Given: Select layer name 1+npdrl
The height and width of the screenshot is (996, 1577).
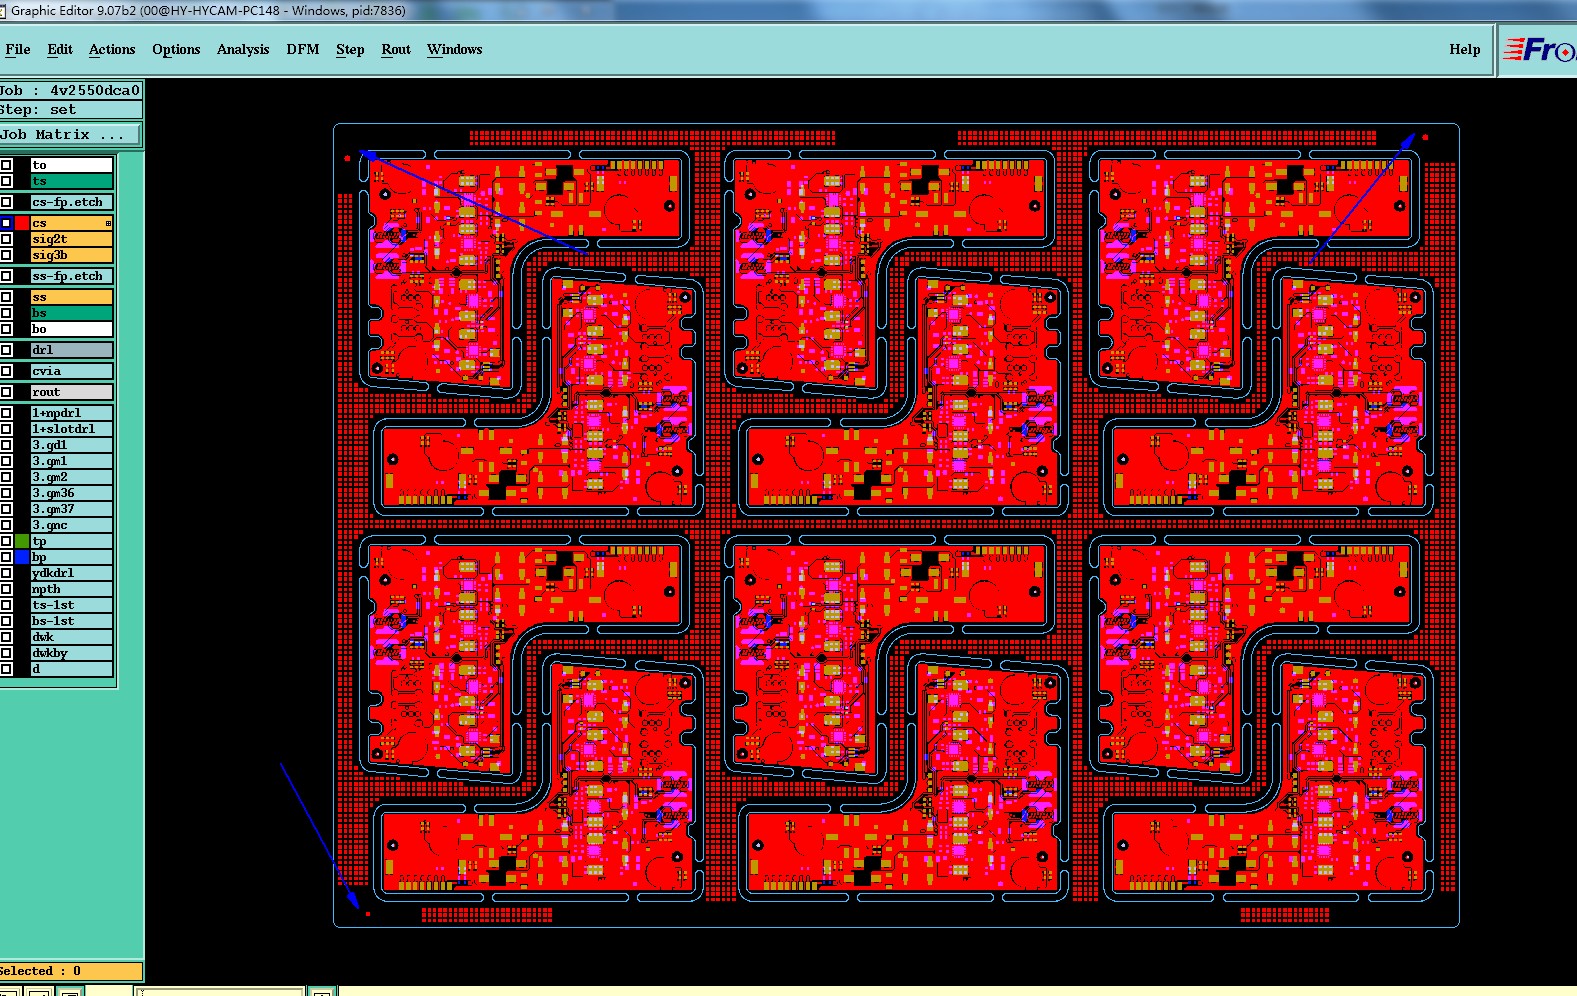Looking at the screenshot, I should (72, 413).
